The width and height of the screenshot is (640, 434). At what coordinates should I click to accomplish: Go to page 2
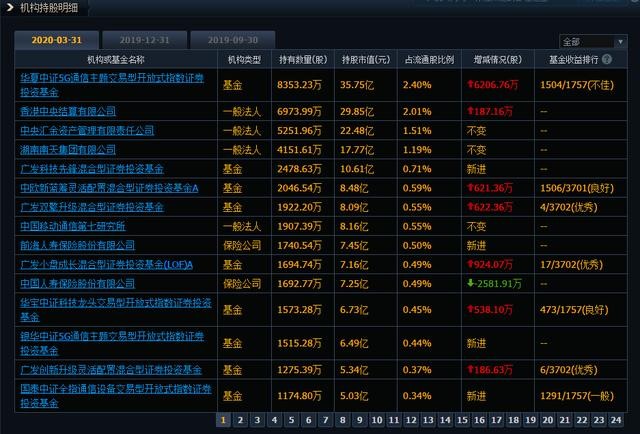click(x=240, y=420)
